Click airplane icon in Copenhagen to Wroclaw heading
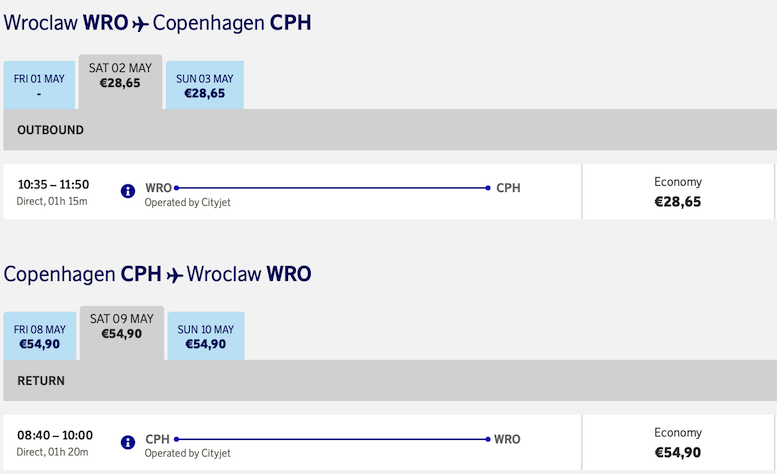777x474 pixels. tap(174, 275)
